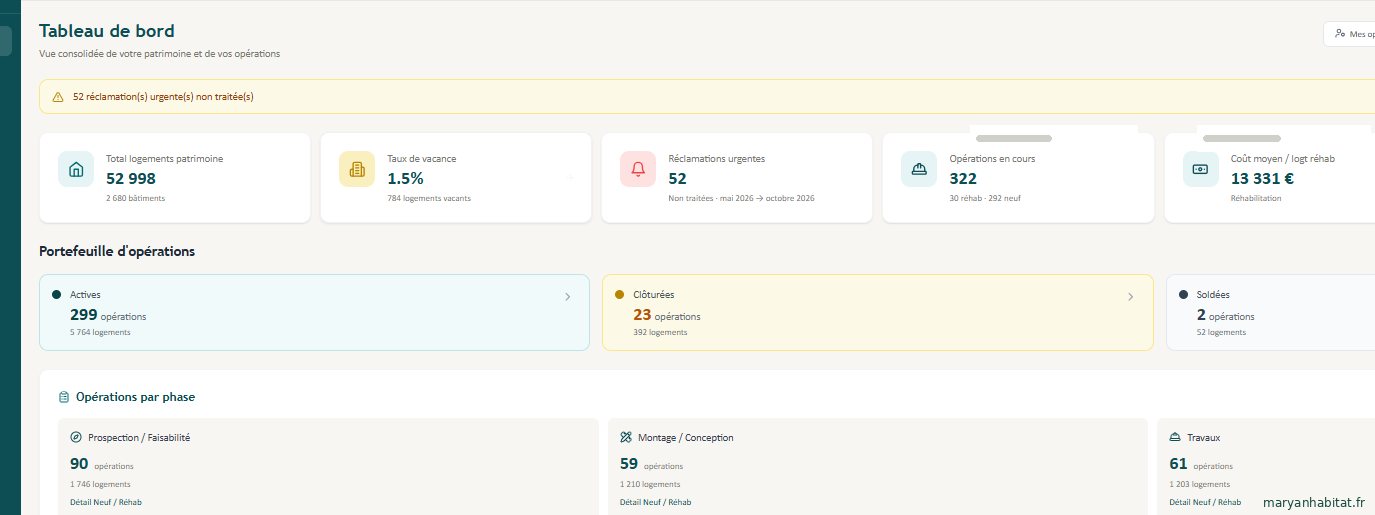Click the banknote icon for Coût moyen
Screen dimensions: 1375x515
tap(1201, 169)
